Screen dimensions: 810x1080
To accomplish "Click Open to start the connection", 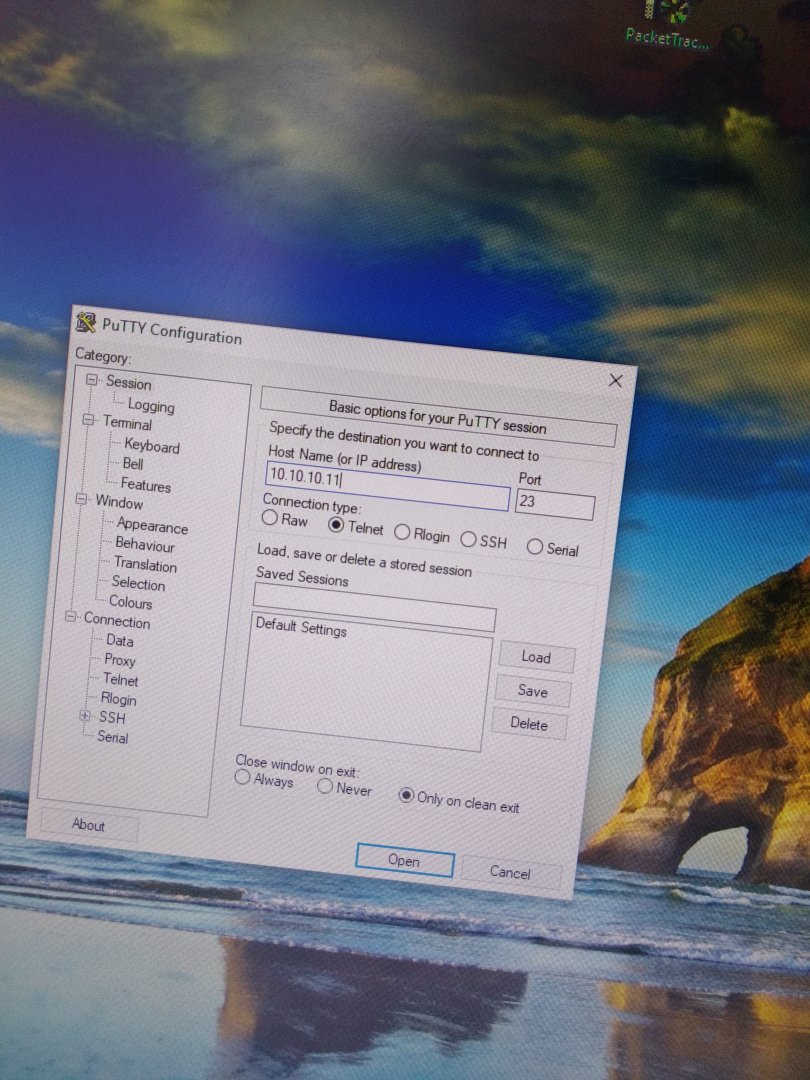I will 404,860.
